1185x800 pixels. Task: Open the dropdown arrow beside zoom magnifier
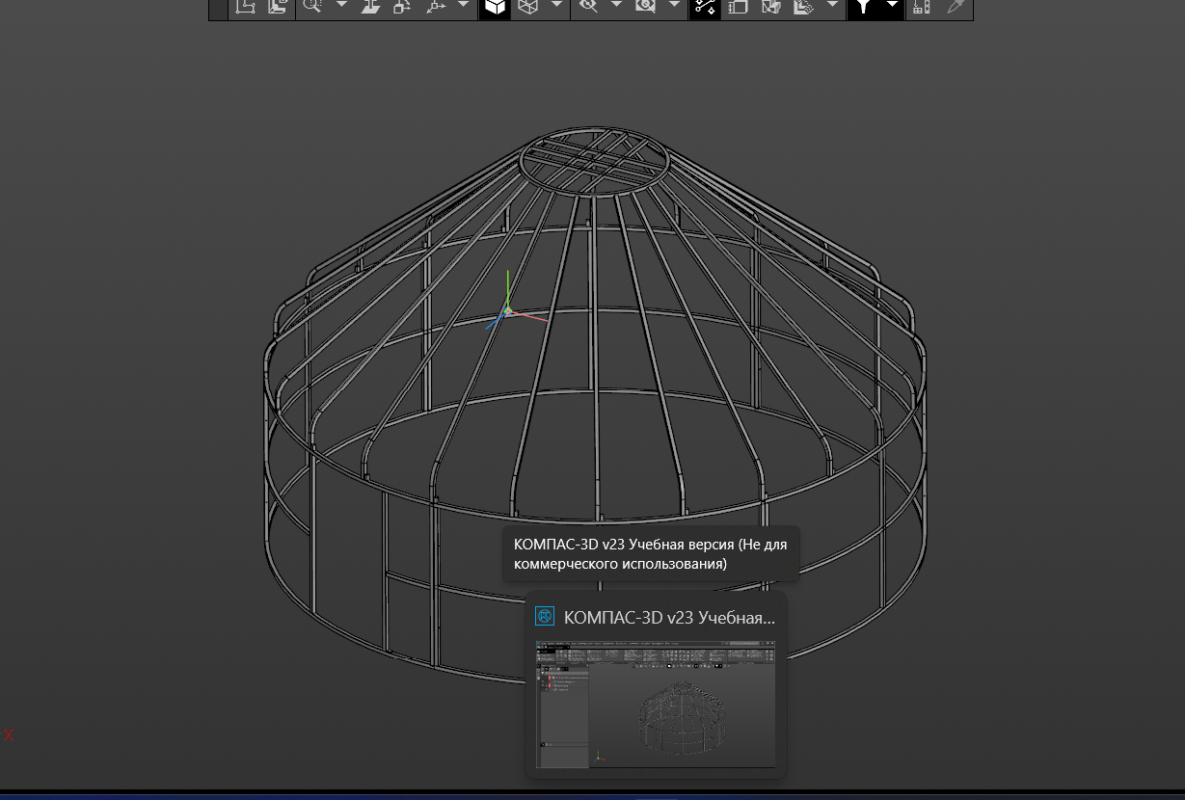(341, 6)
